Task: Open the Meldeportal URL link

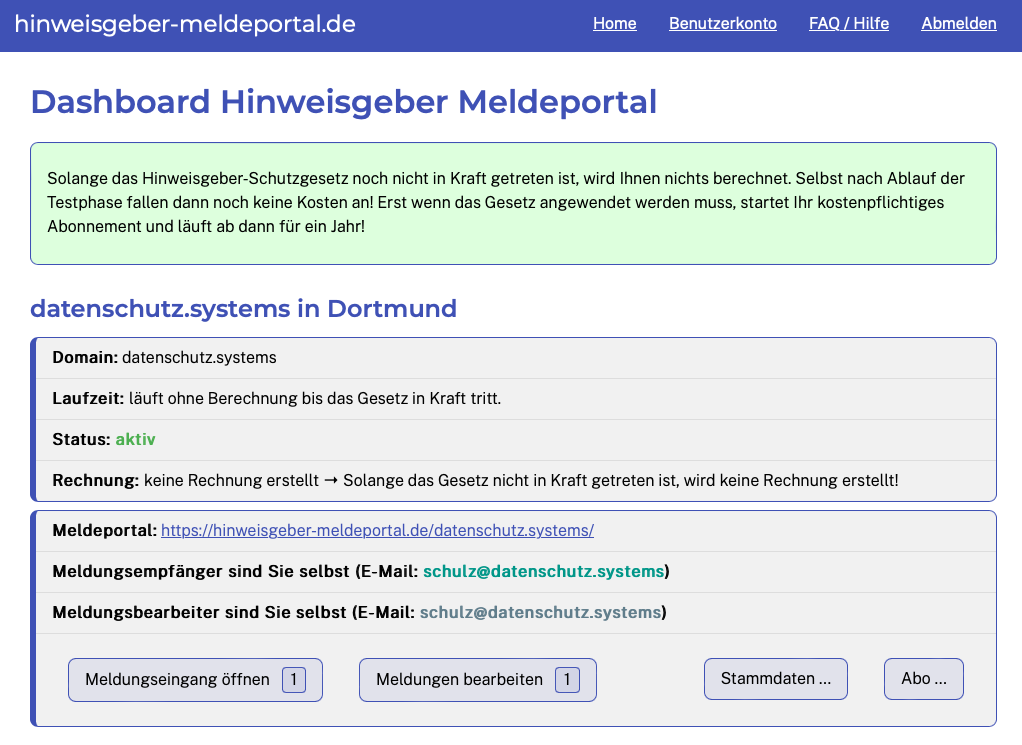Action: pyautogui.click(x=377, y=531)
